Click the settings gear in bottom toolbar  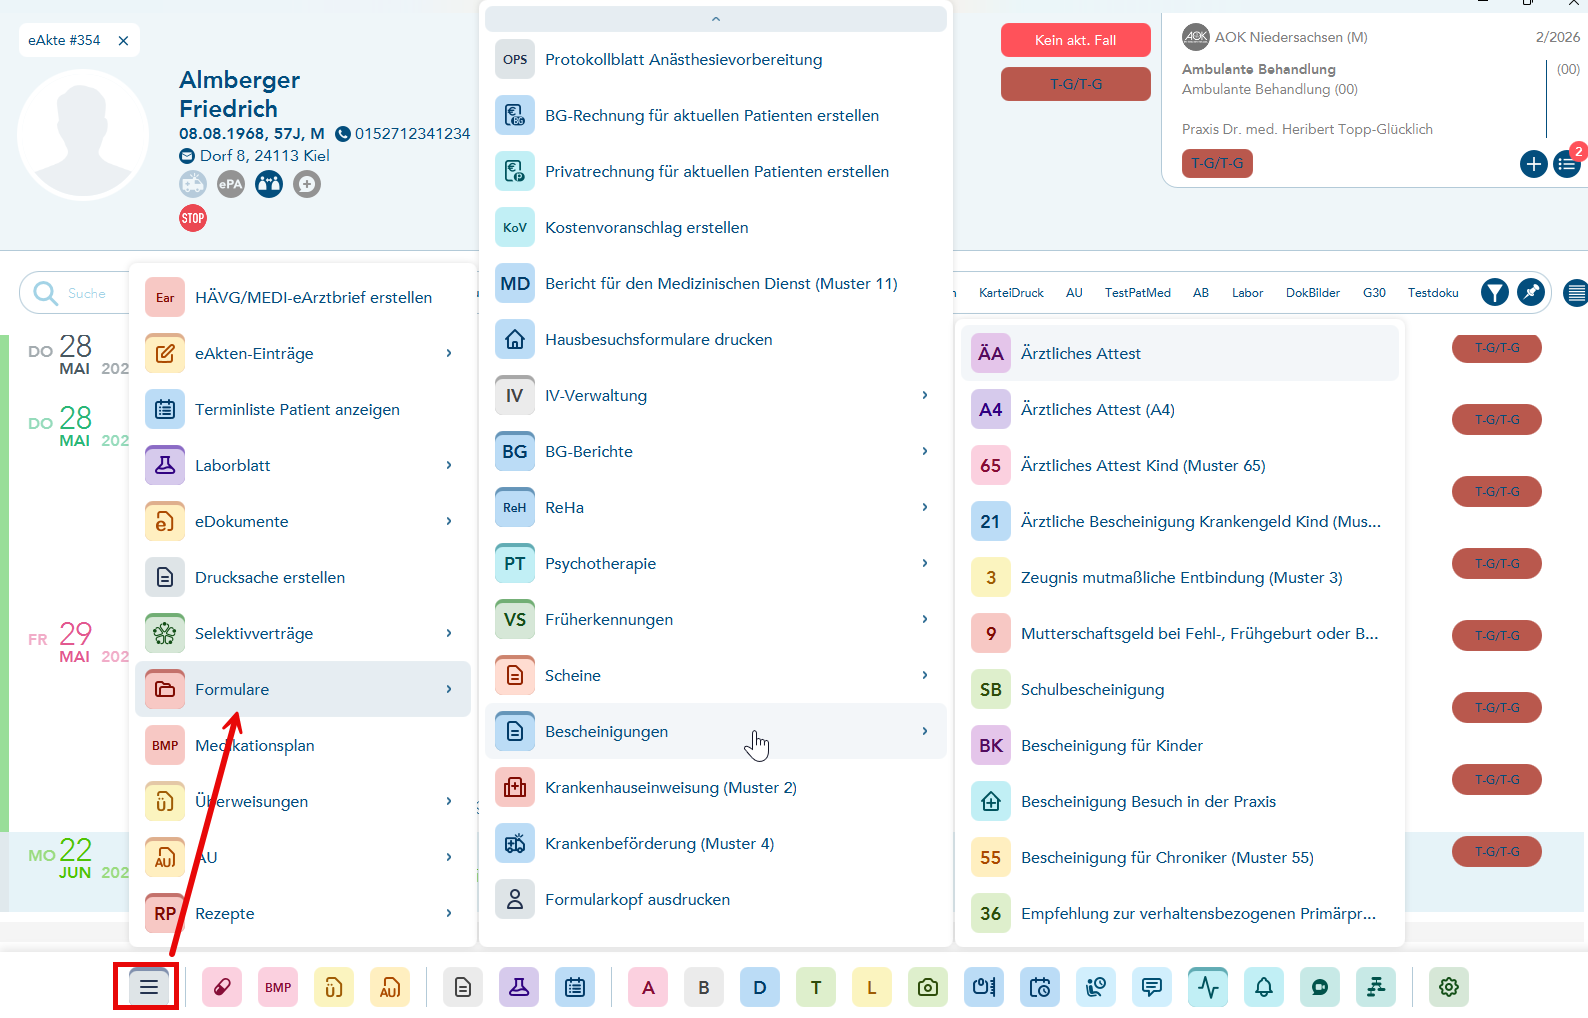click(1448, 988)
